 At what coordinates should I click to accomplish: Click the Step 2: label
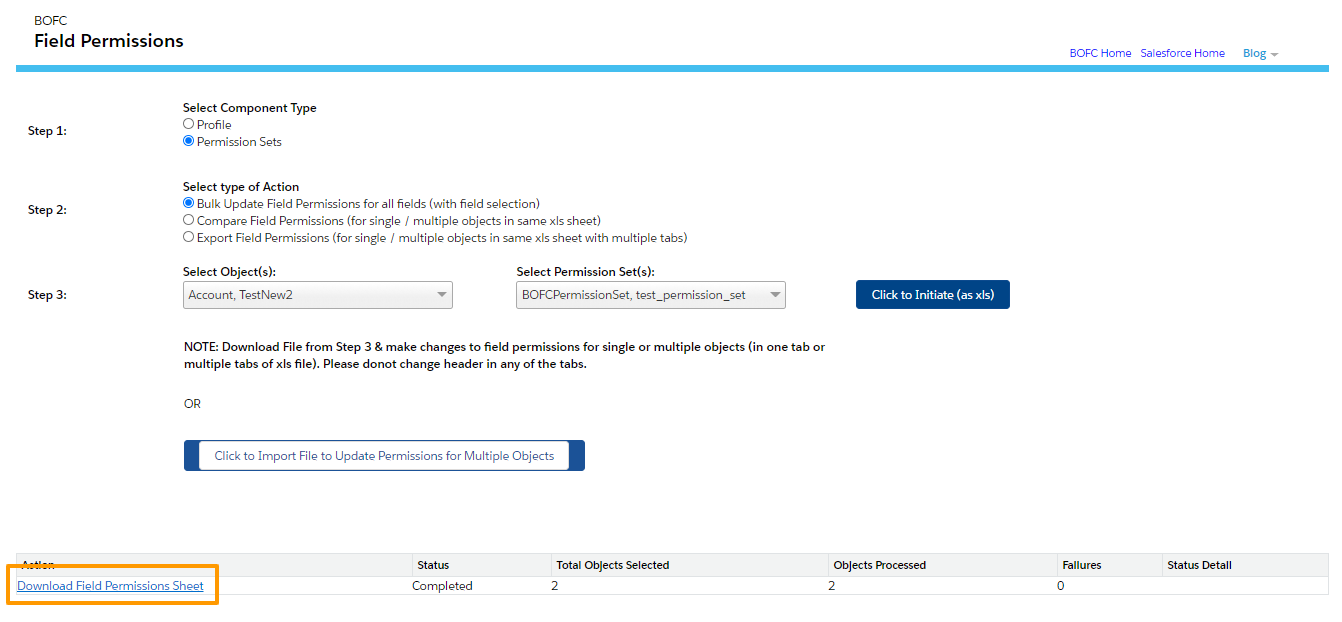pos(47,210)
